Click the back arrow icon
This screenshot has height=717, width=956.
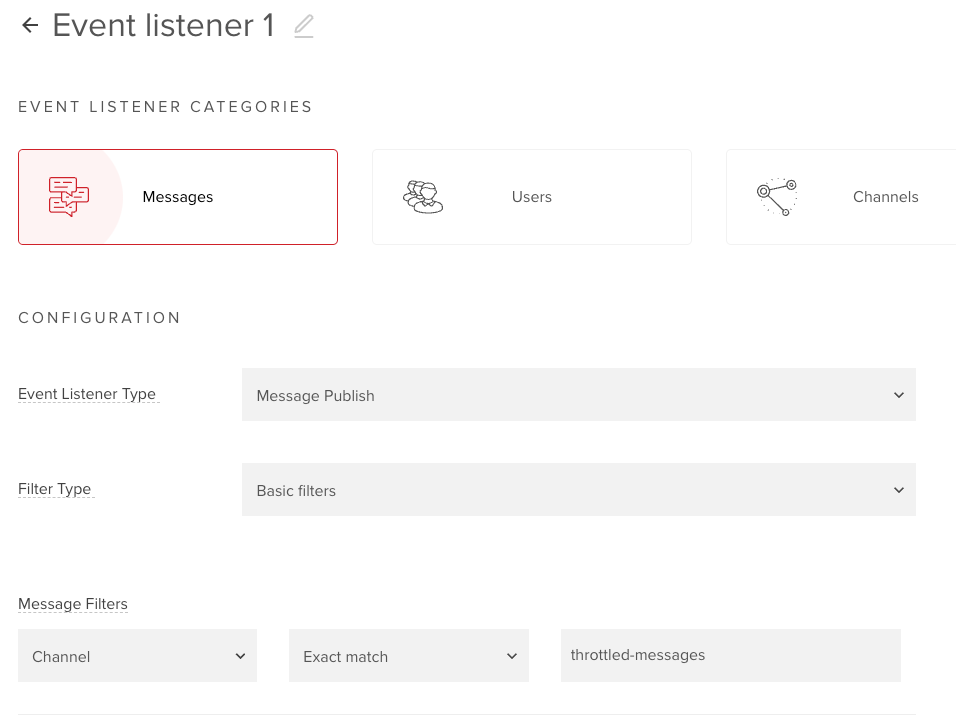tap(29, 25)
